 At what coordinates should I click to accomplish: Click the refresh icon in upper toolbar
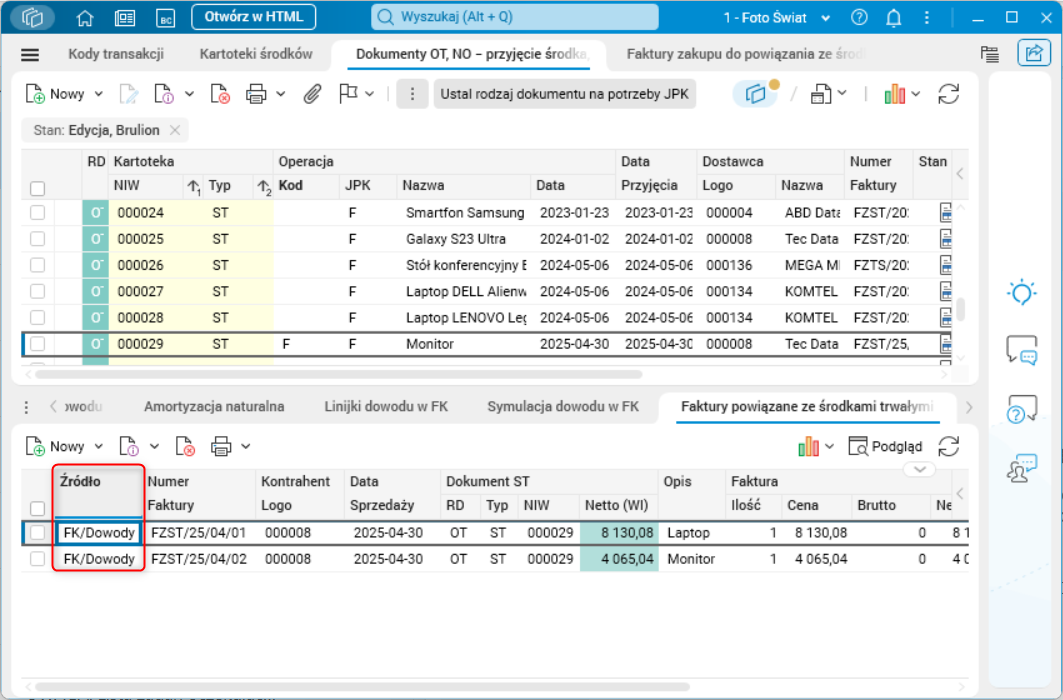pyautogui.click(x=948, y=94)
